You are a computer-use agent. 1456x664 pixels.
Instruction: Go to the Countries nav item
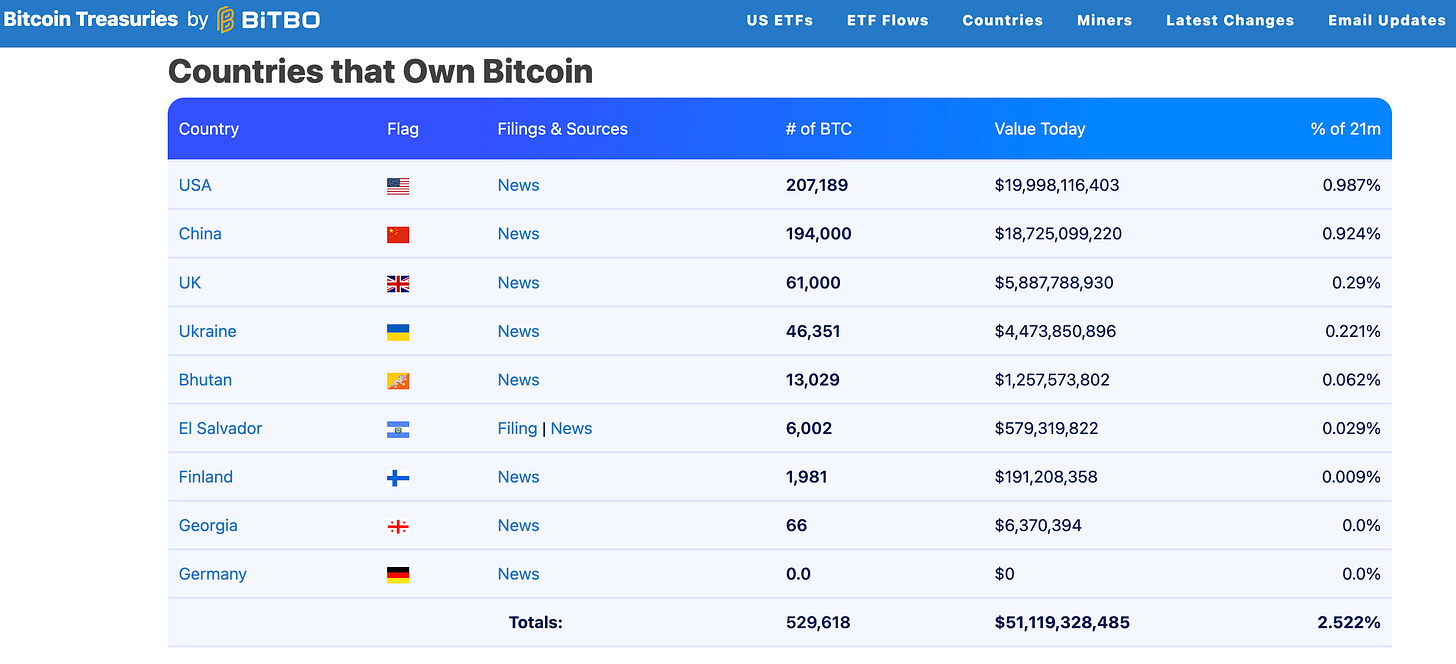tap(1002, 20)
